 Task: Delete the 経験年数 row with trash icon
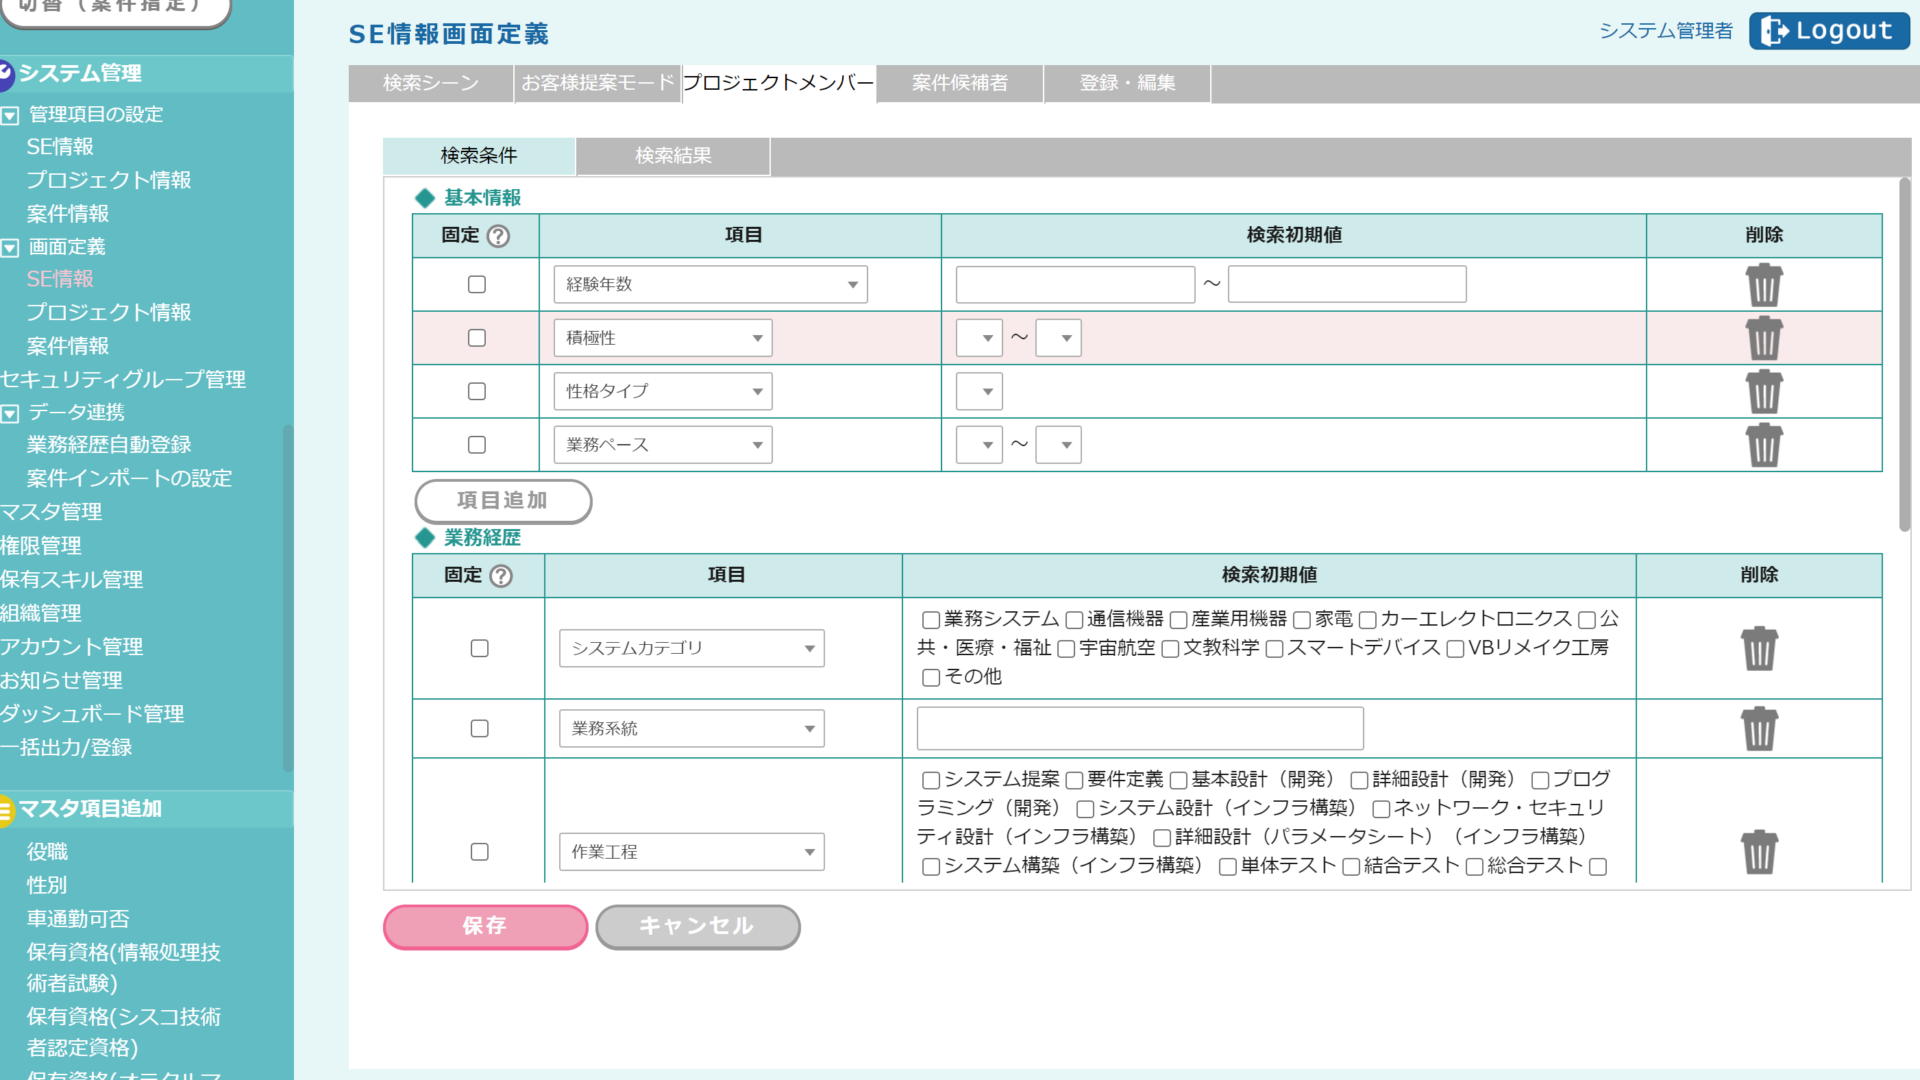pyautogui.click(x=1764, y=285)
